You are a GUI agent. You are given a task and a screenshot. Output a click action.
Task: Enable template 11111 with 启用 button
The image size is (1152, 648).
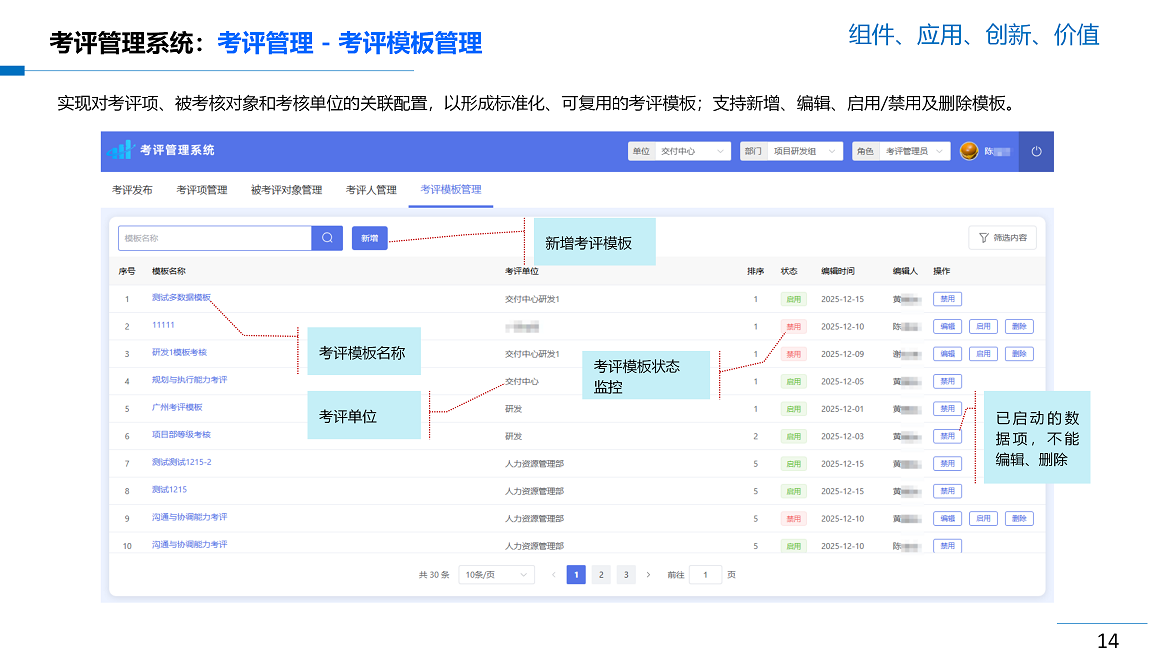983,326
